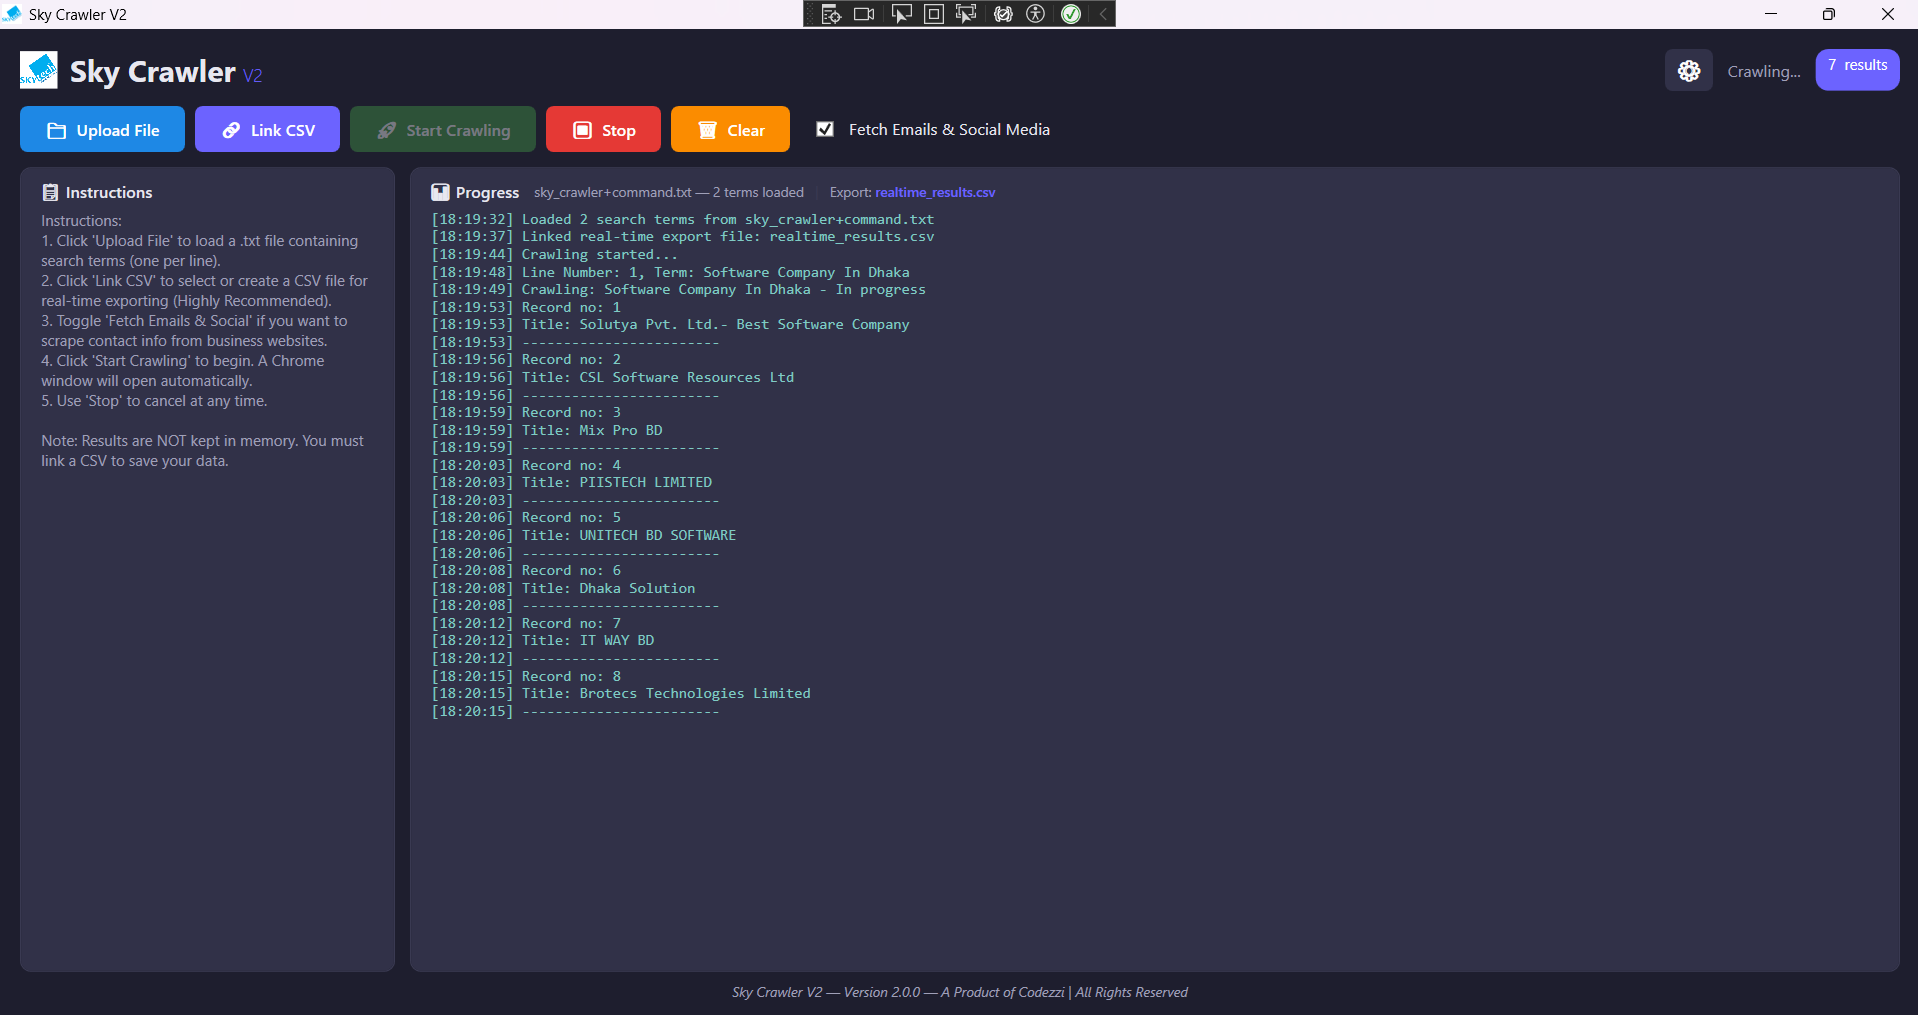Click the Link CSV button
Viewport: 1918px width, 1015px height.
pyautogui.click(x=268, y=130)
